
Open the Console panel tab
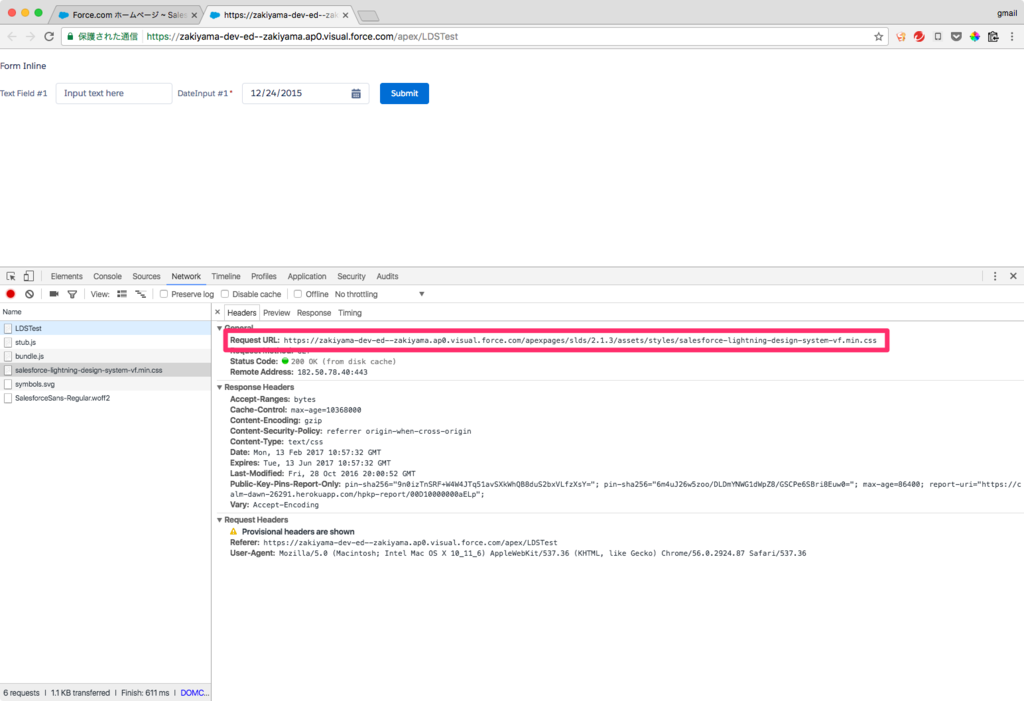pos(107,276)
